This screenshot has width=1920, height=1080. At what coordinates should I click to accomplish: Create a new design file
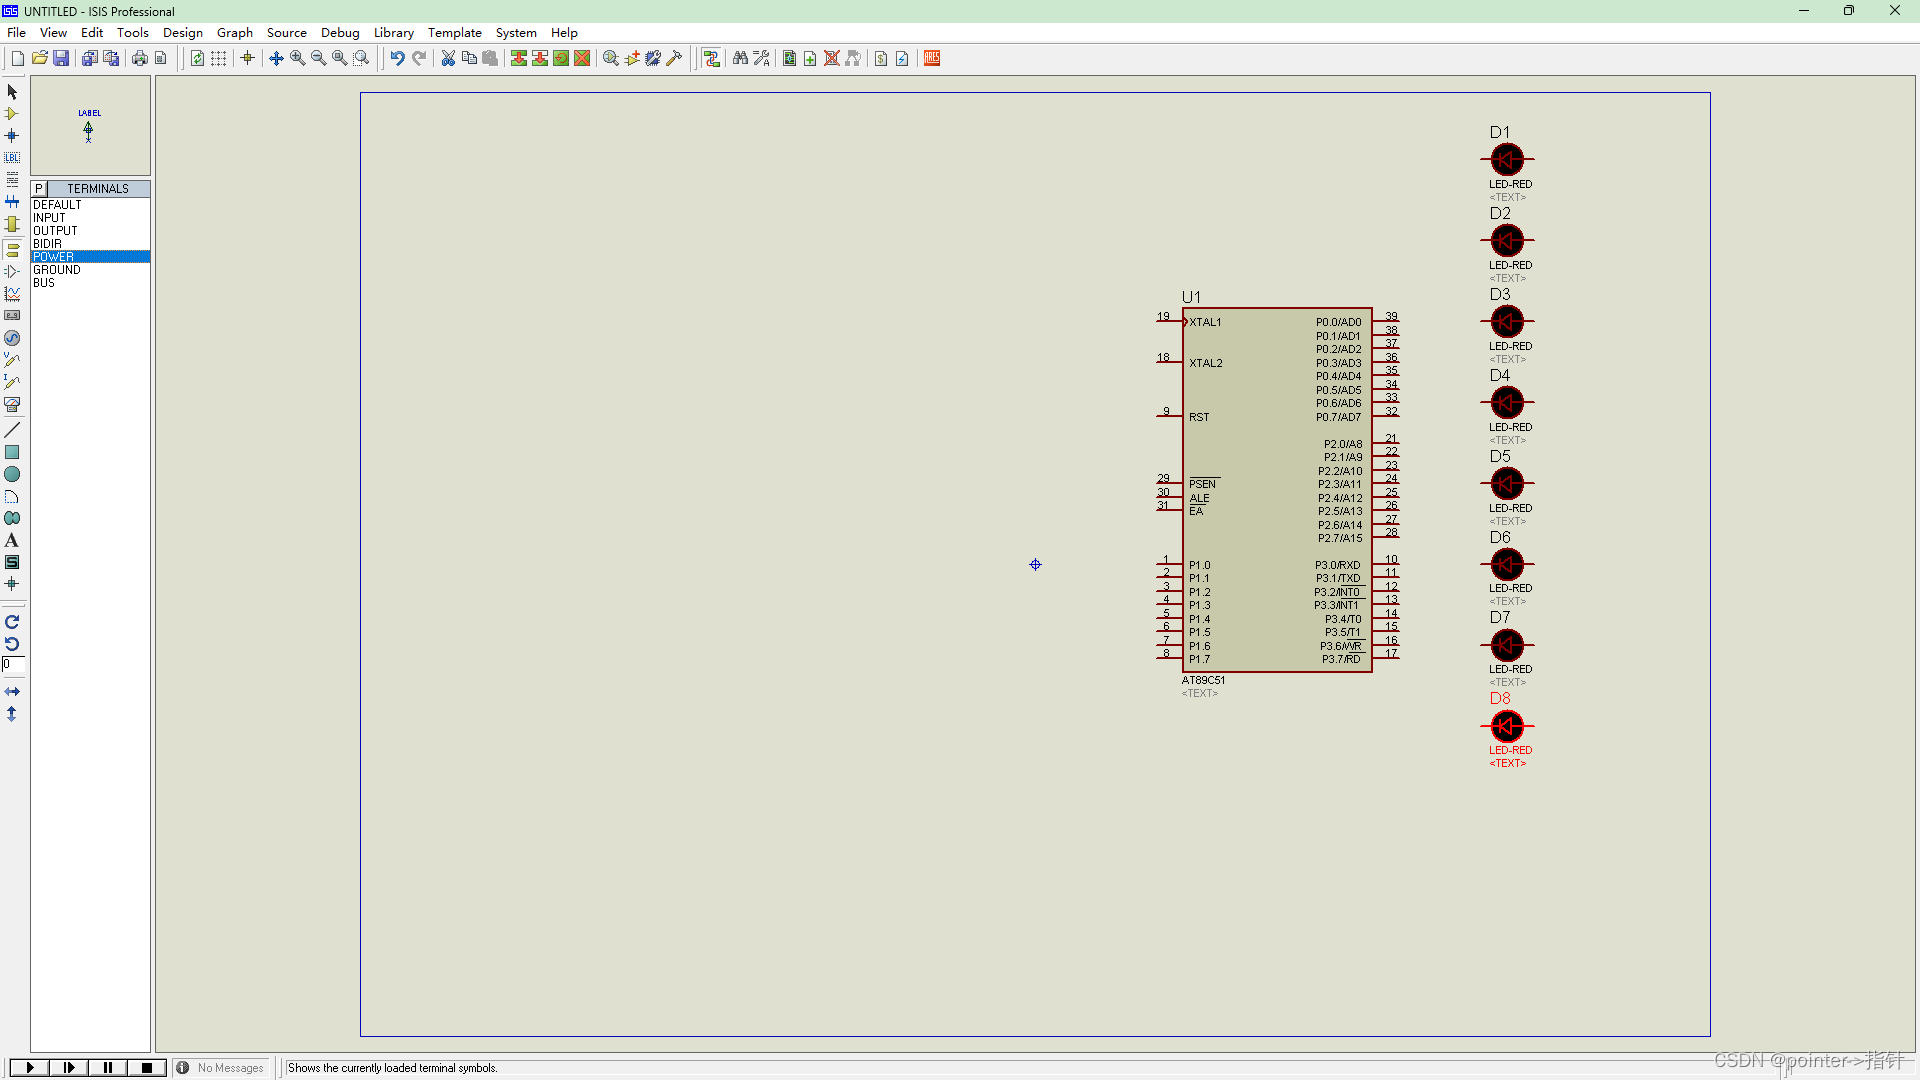[x=18, y=58]
